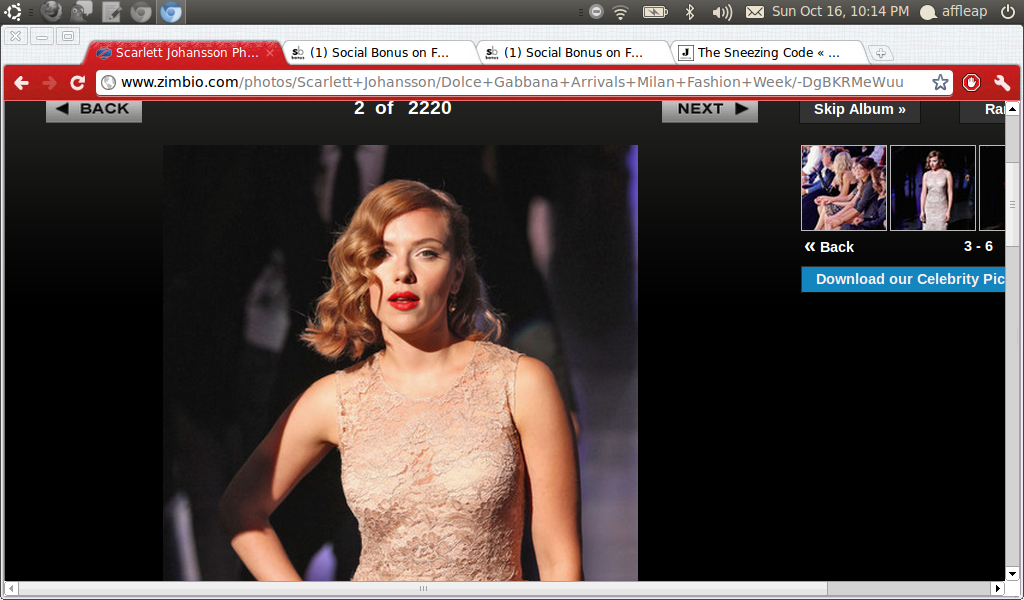Open the affleap user menu
Screen dimensions: 1024x600
953,12
